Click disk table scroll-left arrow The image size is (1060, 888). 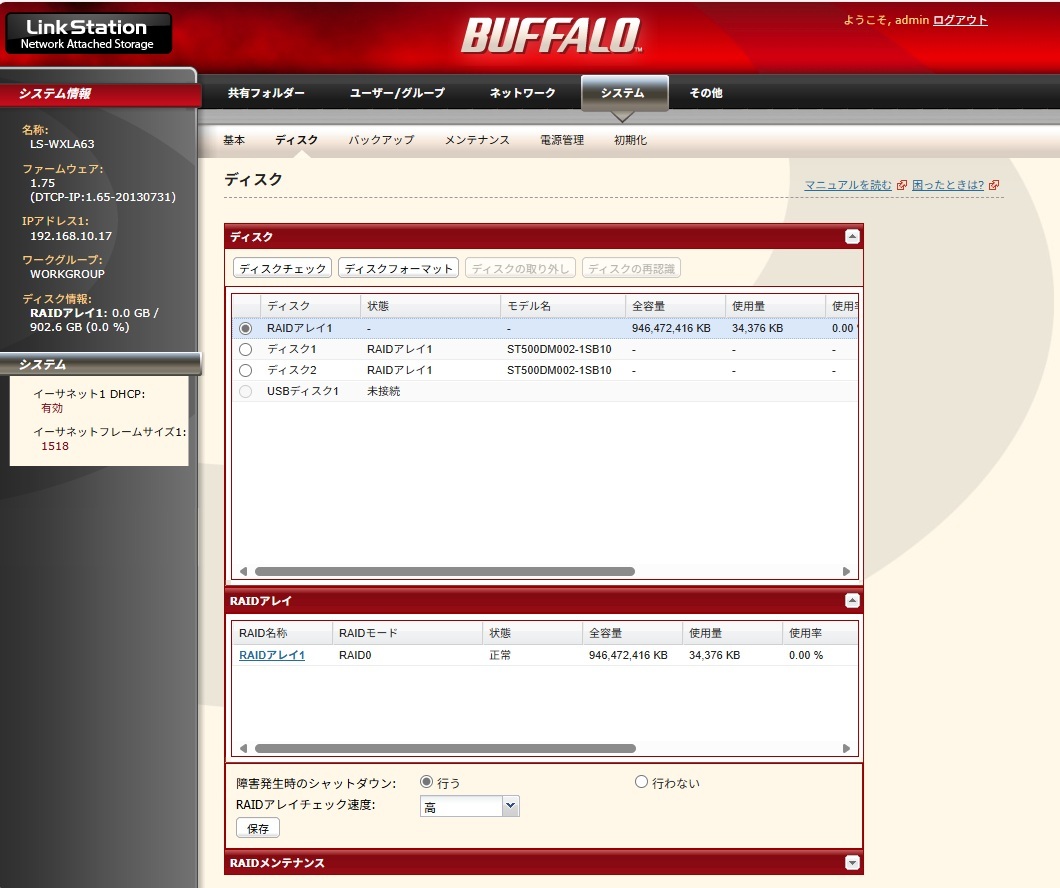point(243,572)
